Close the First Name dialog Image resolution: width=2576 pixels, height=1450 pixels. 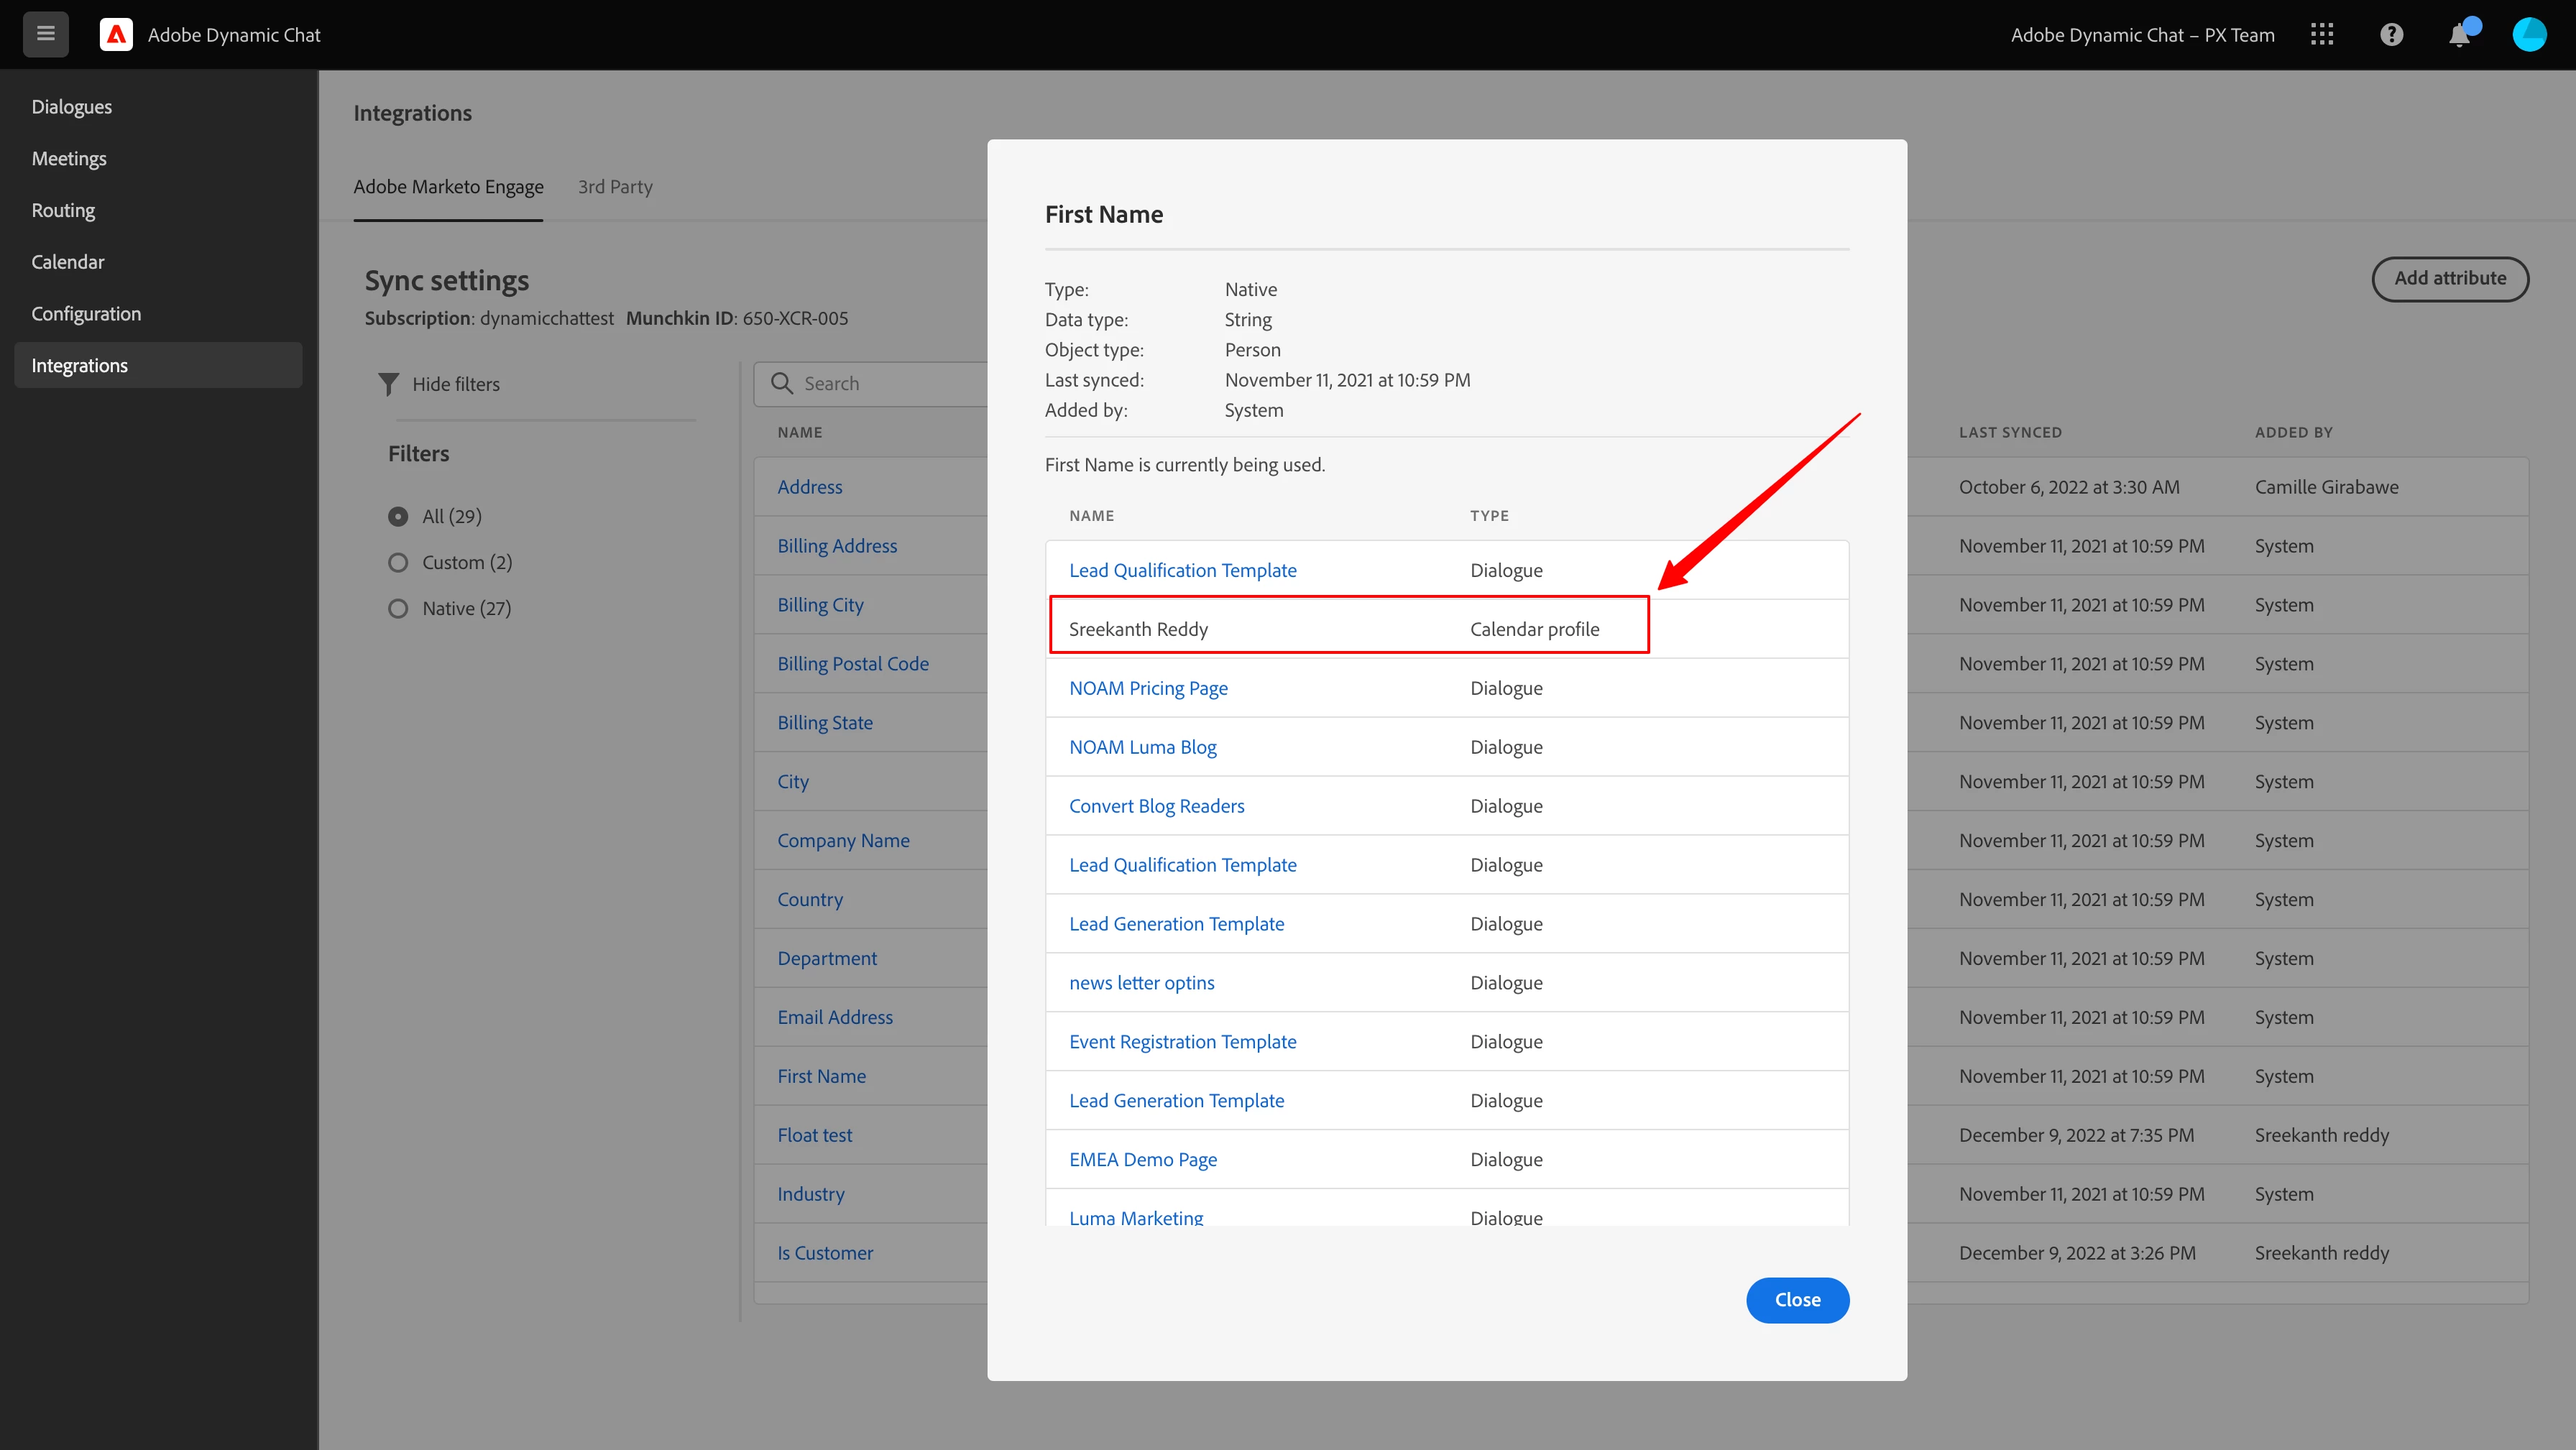pos(1797,1299)
